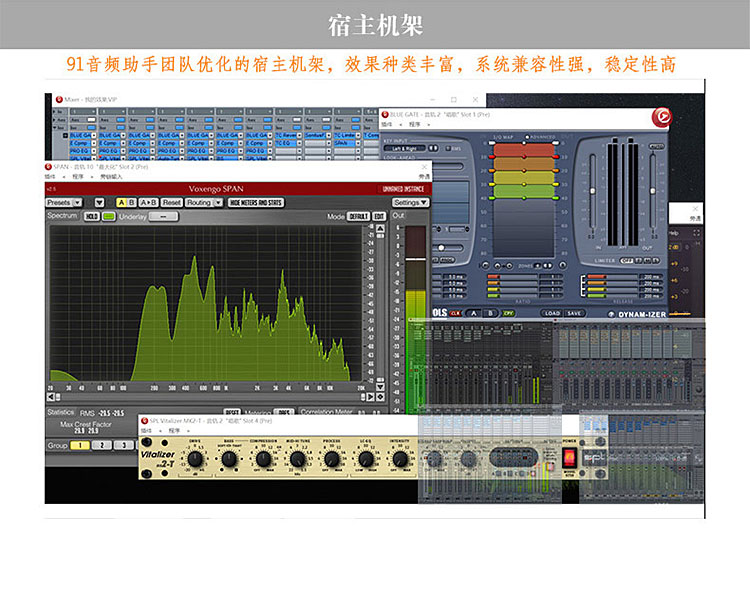Click SPAN horizontal frequency scrollbar
Screen dimensions: 750x609
(x=210, y=397)
